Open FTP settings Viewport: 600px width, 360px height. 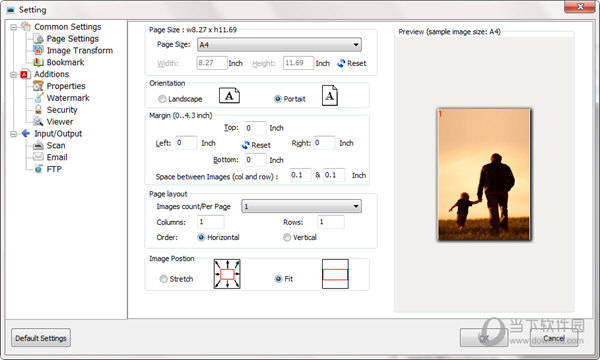click(54, 169)
